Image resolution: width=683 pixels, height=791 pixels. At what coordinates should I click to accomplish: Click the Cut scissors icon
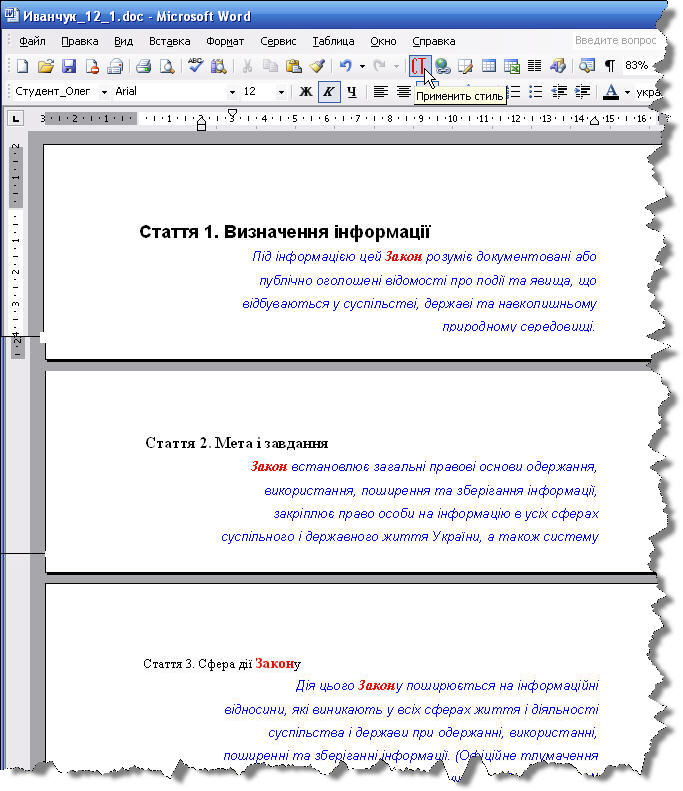pos(247,66)
